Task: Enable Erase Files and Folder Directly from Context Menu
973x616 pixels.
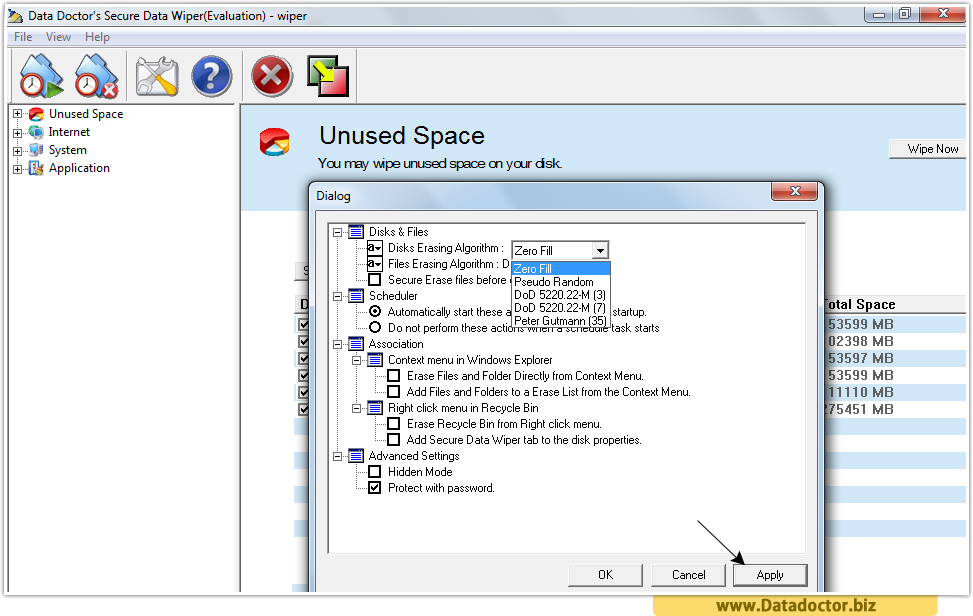Action: pos(393,376)
